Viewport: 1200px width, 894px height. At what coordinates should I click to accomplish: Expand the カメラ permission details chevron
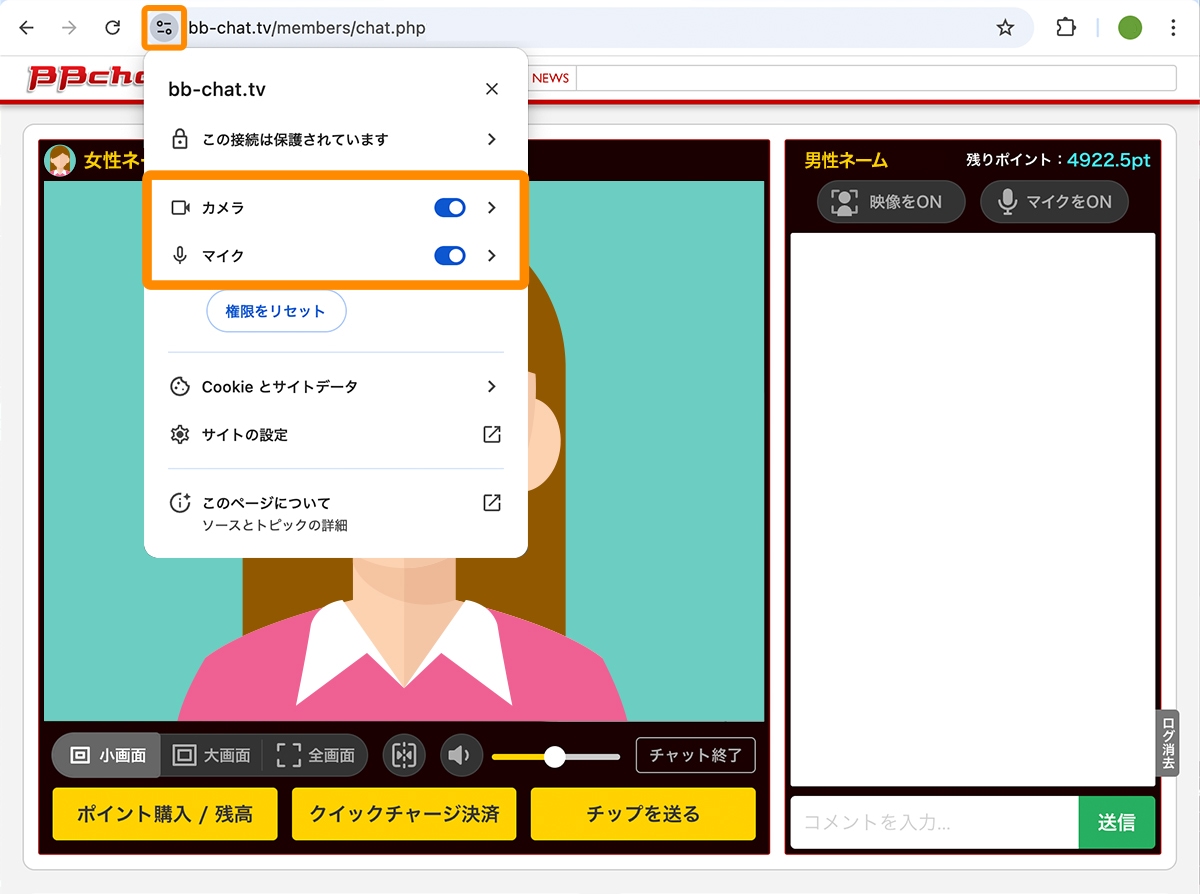coord(491,207)
